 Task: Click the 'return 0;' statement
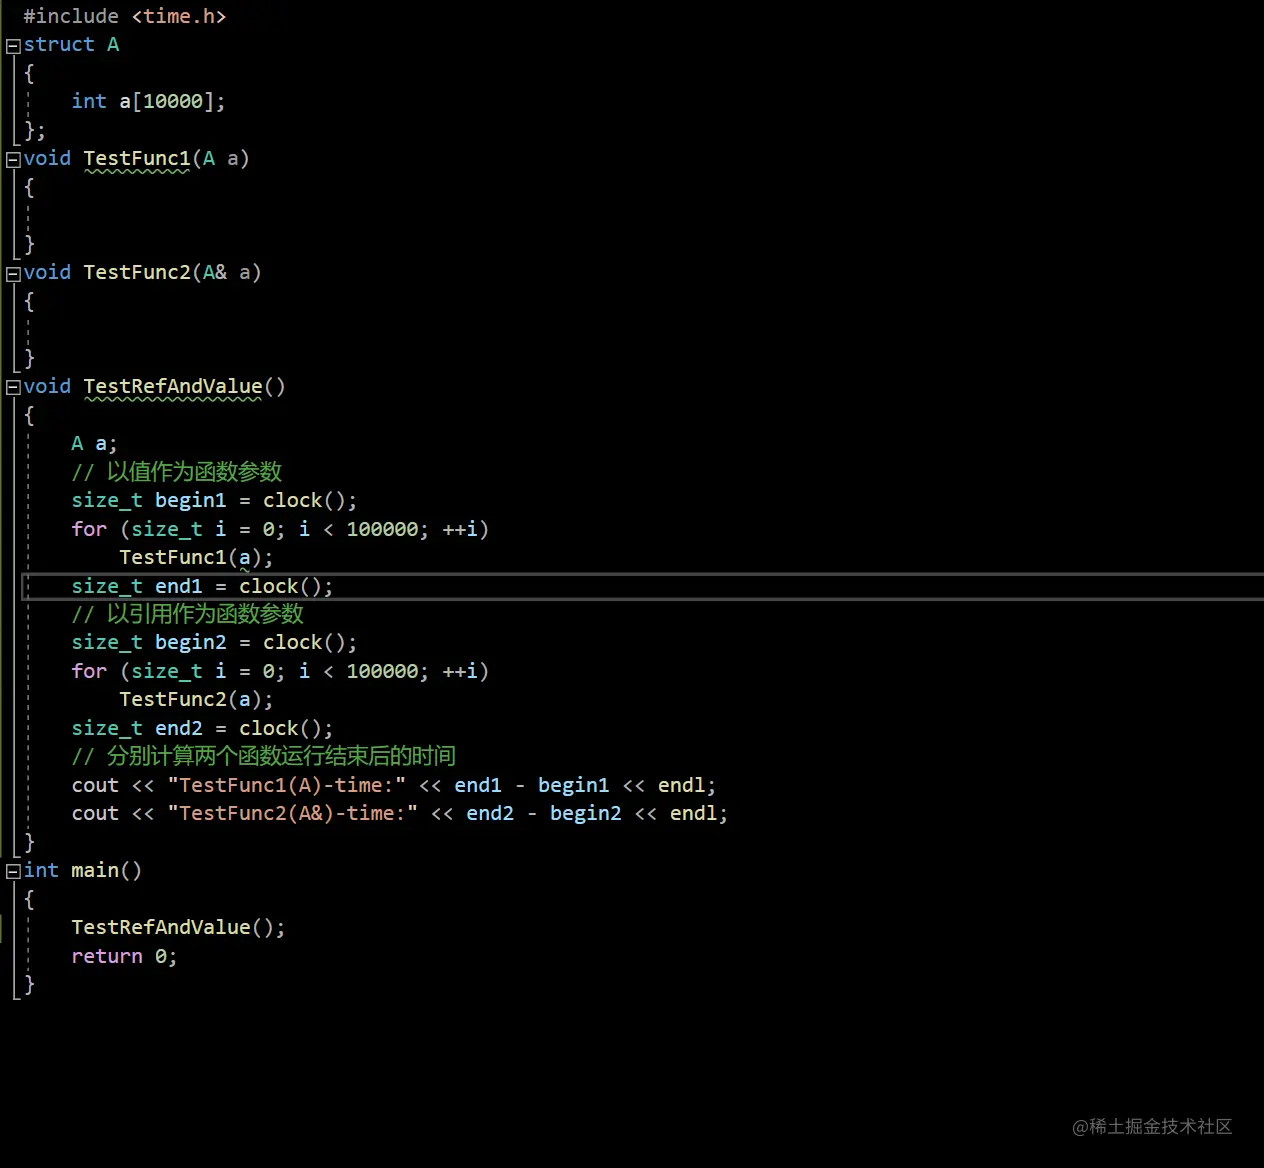pyautogui.click(x=124, y=956)
